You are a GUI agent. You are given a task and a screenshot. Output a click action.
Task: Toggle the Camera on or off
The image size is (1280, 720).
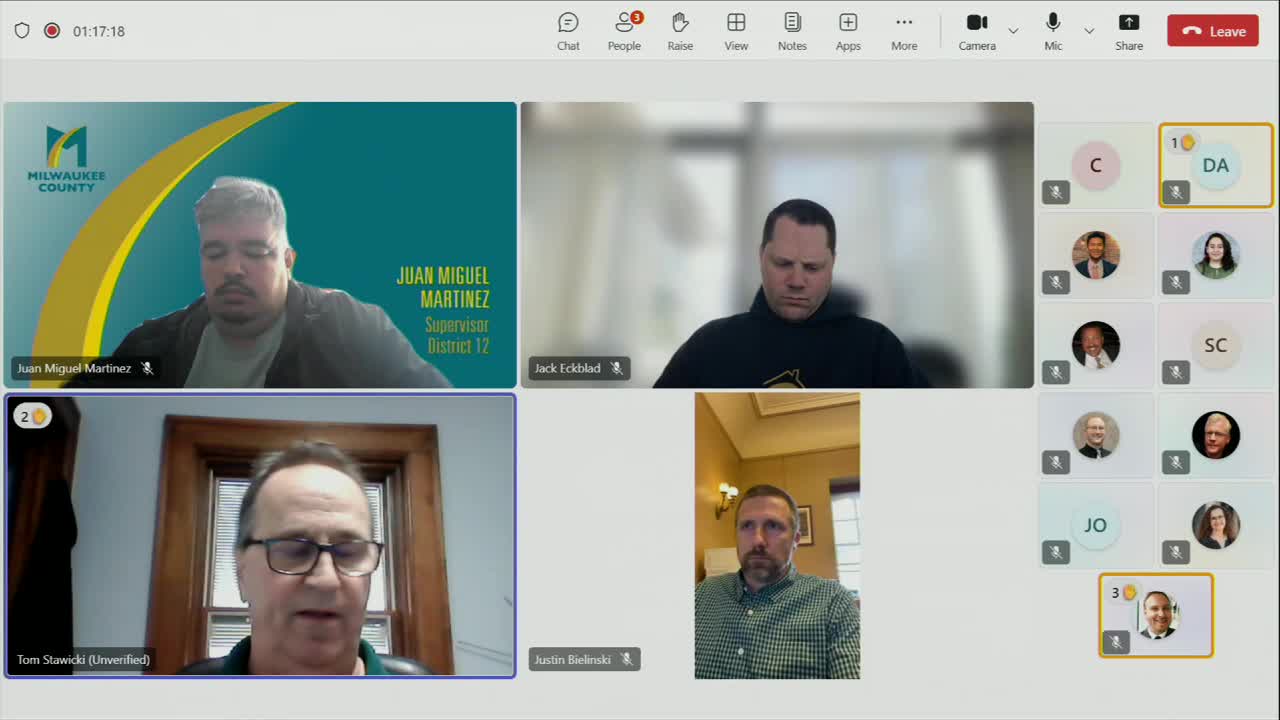(977, 32)
